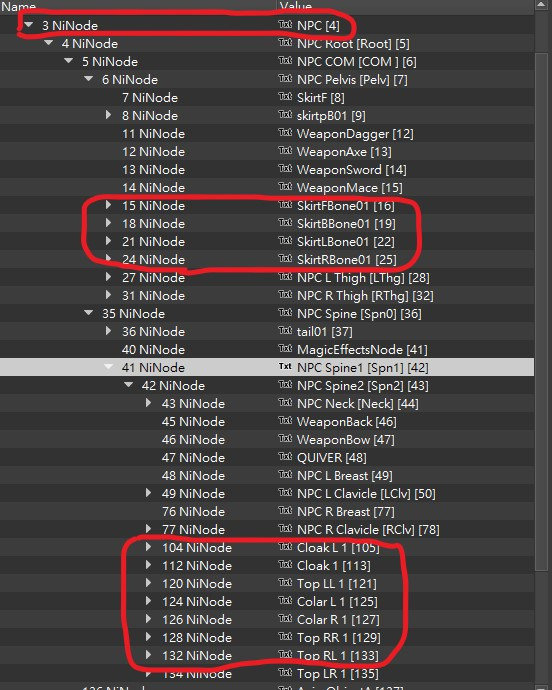Collapse the 6 NiNode Pelvis branch
The width and height of the screenshot is (552, 690).
(x=88, y=79)
